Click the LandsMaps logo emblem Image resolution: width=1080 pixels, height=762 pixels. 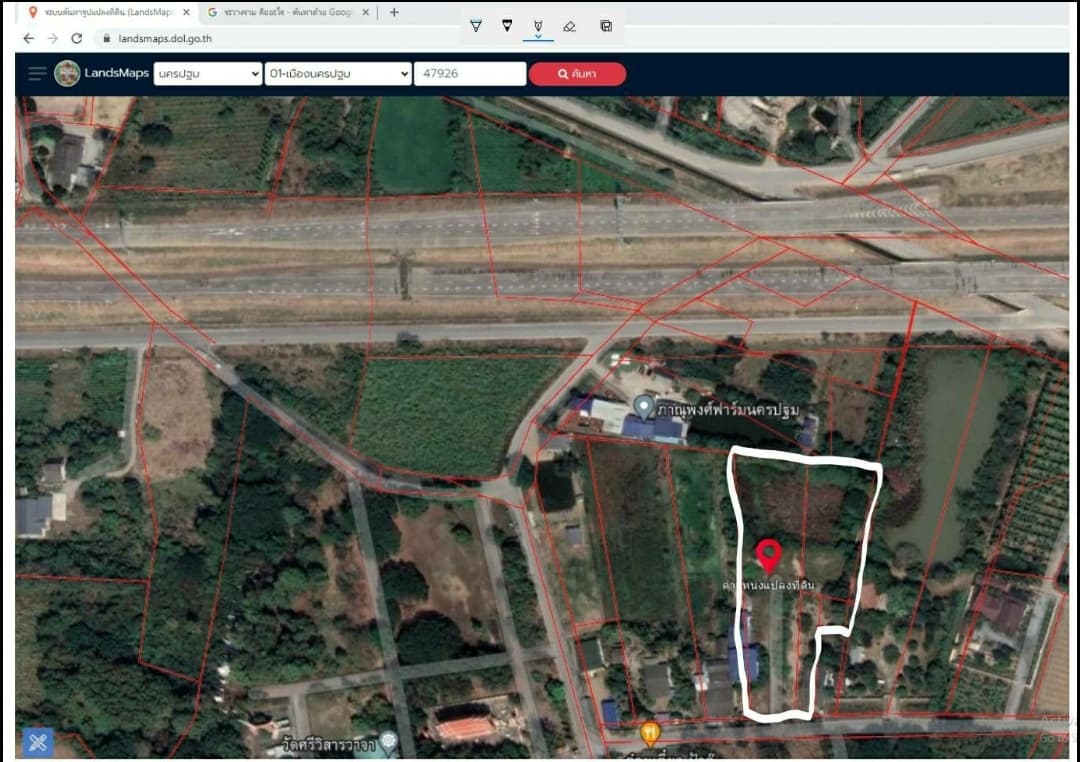pos(67,73)
